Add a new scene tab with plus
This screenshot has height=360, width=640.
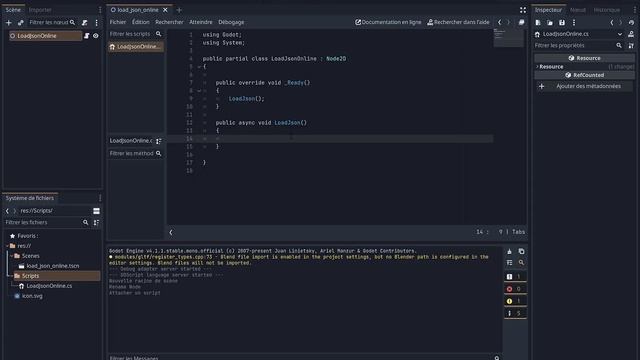(x=179, y=10)
